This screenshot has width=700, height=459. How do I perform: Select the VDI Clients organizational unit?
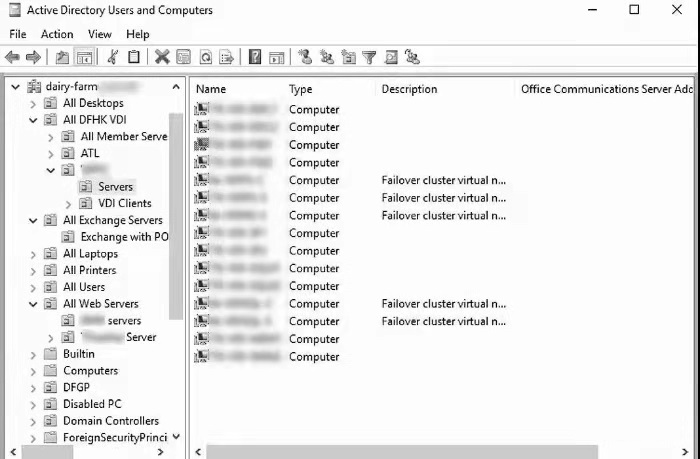click(125, 203)
